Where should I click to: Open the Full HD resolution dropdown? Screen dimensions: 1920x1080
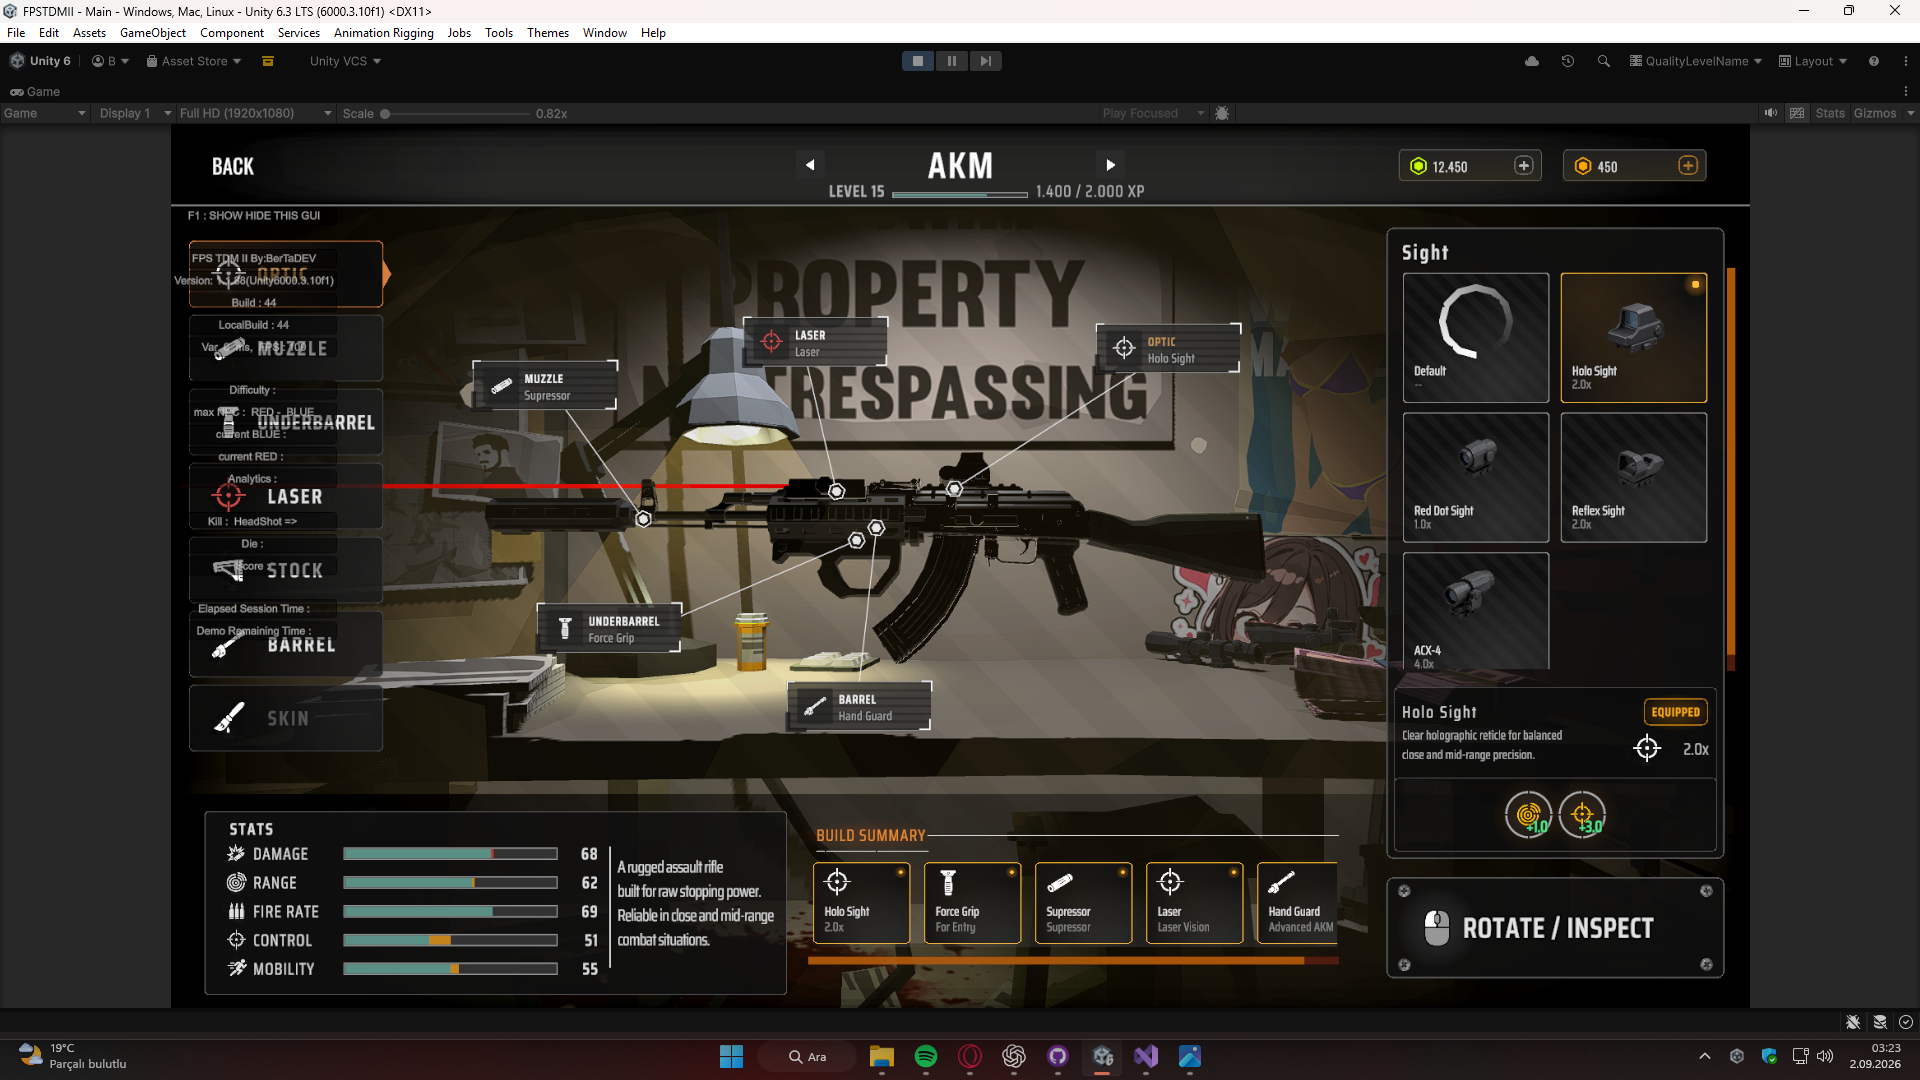tap(255, 113)
